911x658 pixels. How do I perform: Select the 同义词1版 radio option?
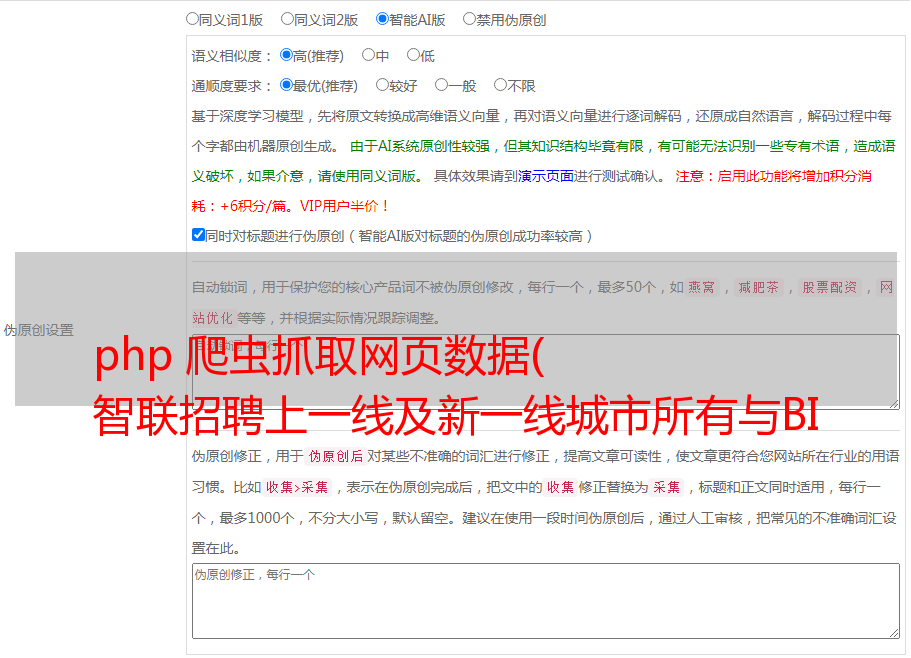point(192,19)
